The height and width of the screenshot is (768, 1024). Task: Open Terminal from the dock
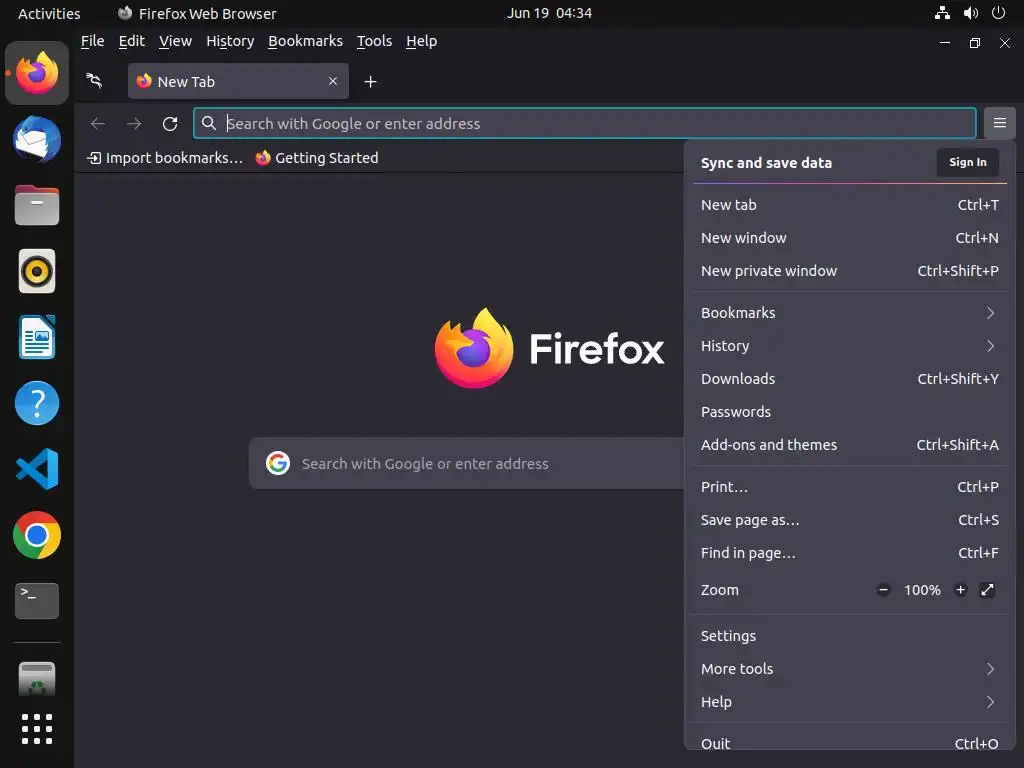[37, 601]
